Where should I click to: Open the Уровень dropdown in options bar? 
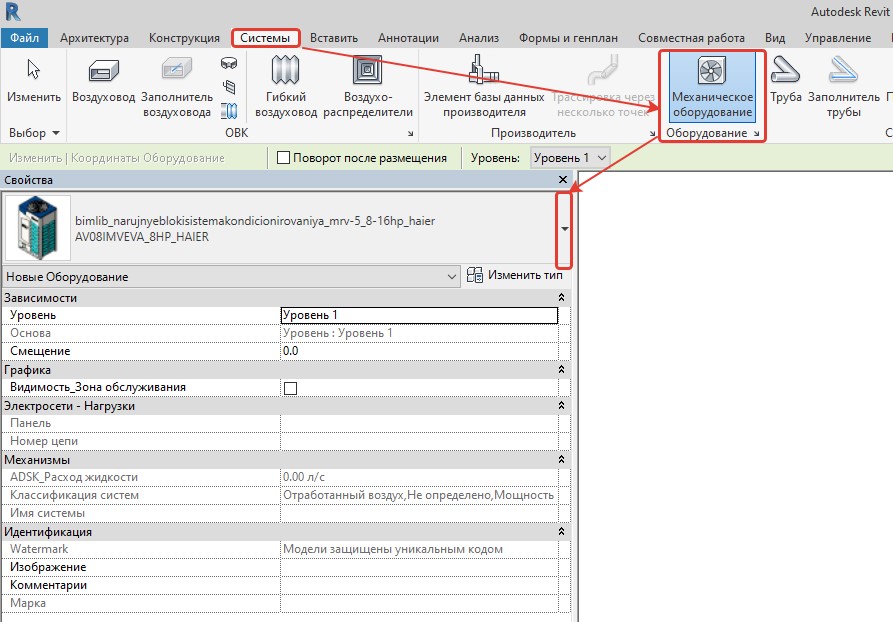point(570,158)
